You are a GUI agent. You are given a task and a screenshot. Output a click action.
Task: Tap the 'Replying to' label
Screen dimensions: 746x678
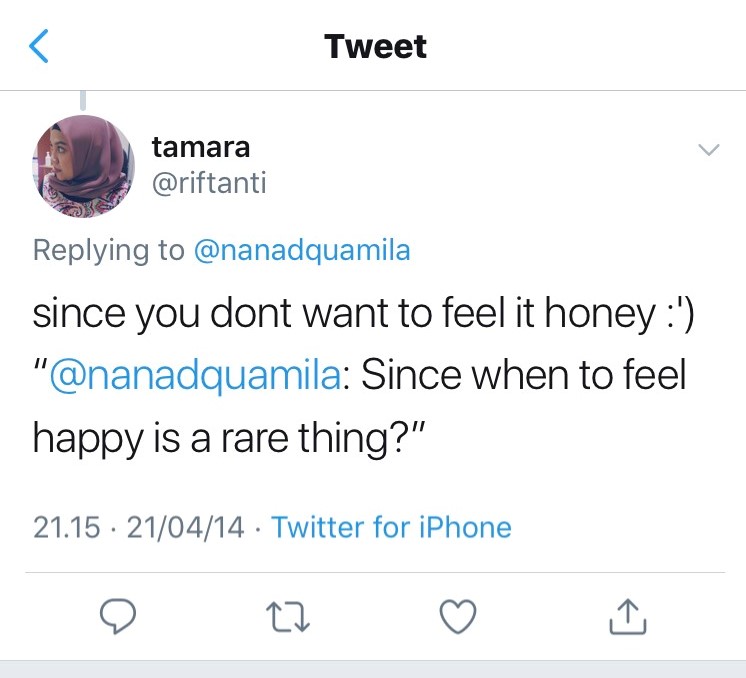108,250
